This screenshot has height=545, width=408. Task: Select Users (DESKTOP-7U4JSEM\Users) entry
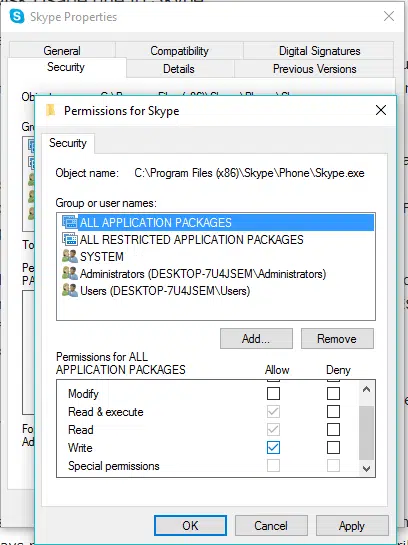tap(218, 290)
